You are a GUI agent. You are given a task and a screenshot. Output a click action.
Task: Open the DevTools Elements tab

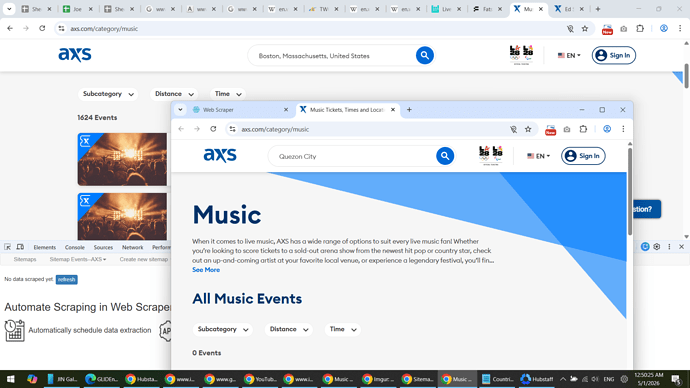point(44,247)
